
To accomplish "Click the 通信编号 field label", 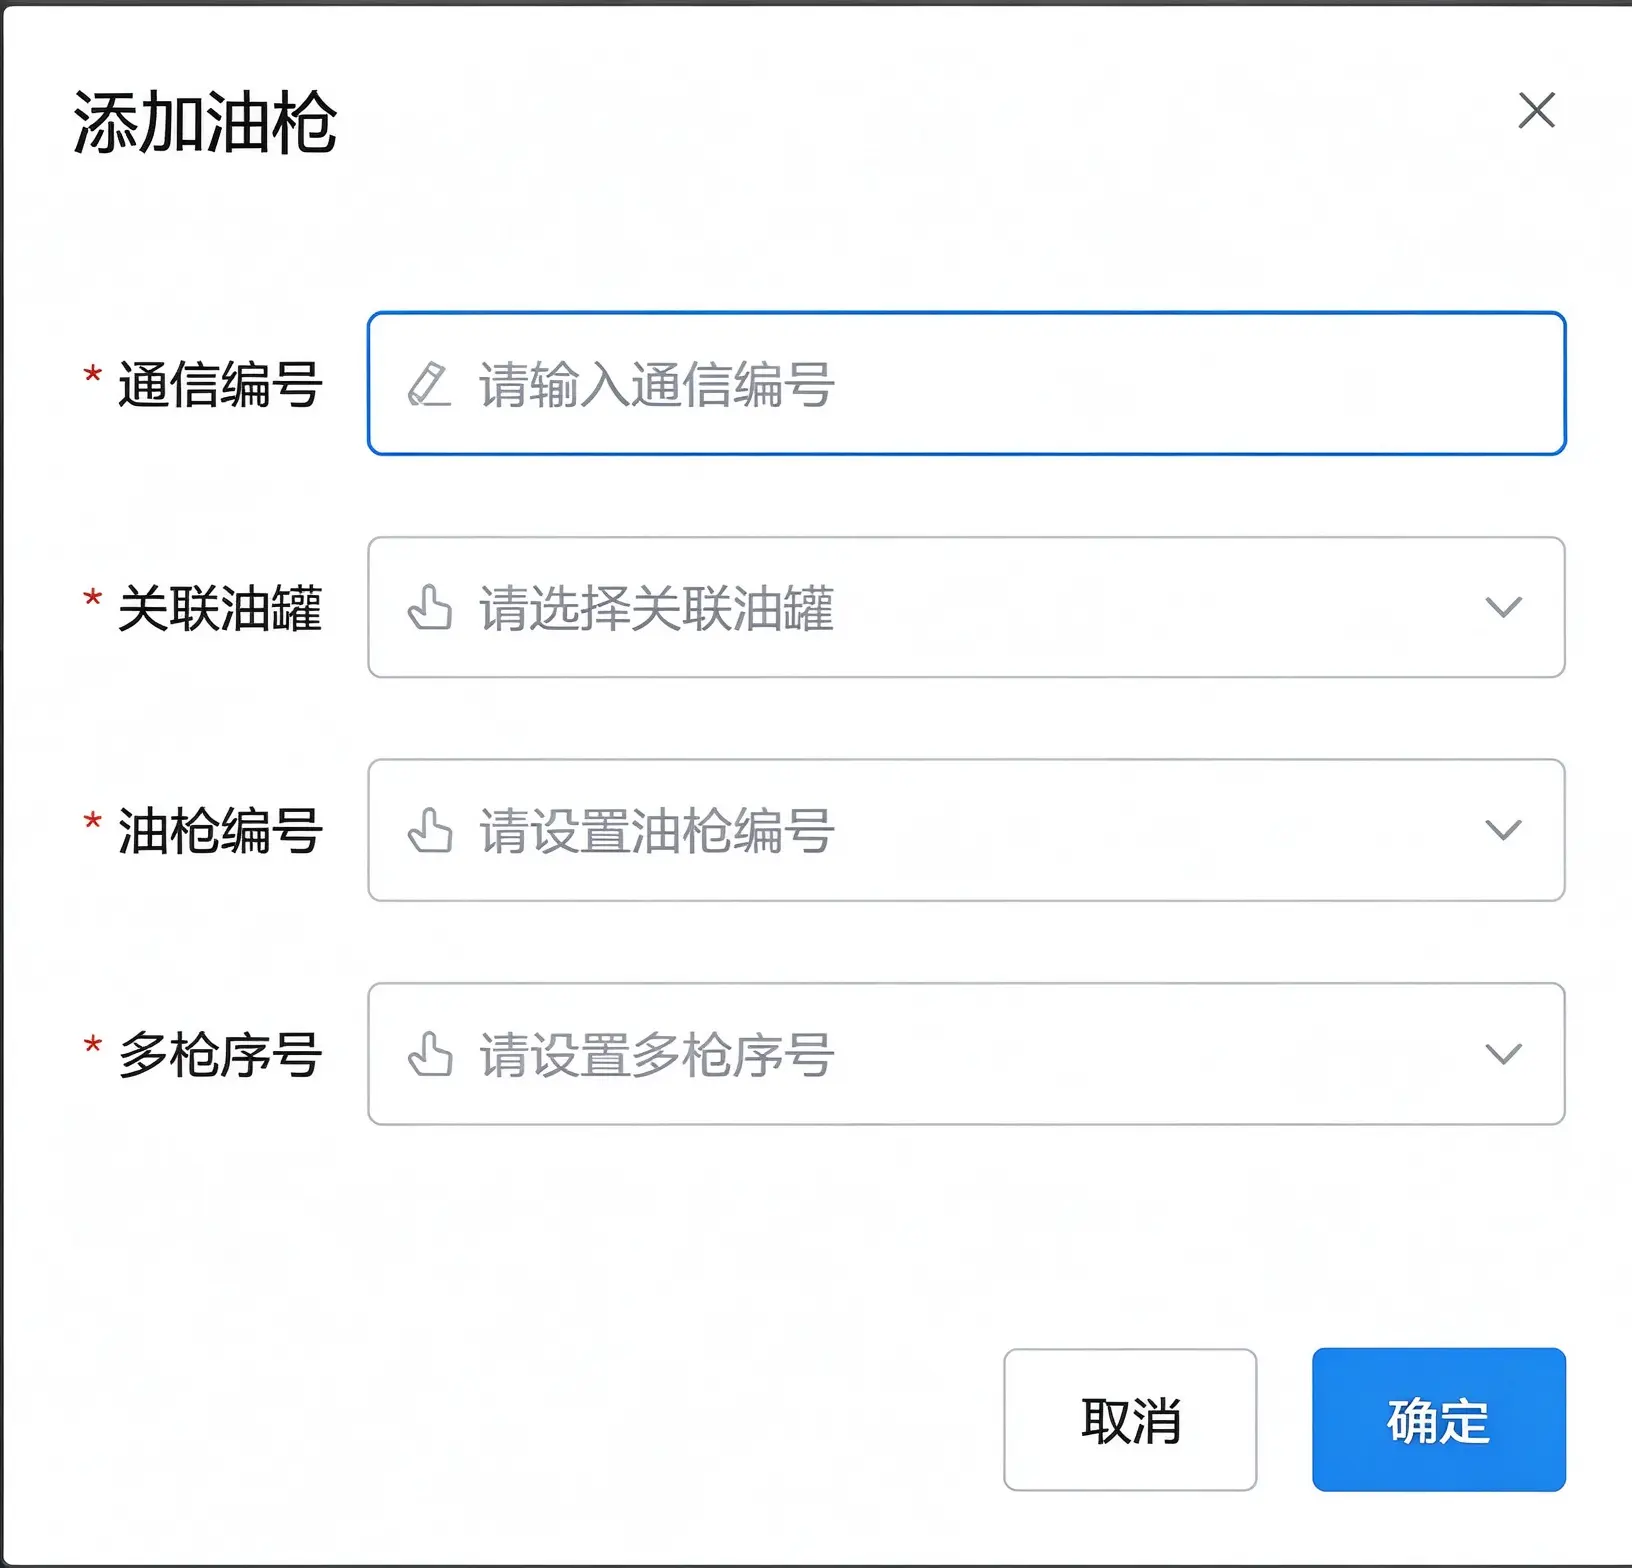I will pos(220,385).
